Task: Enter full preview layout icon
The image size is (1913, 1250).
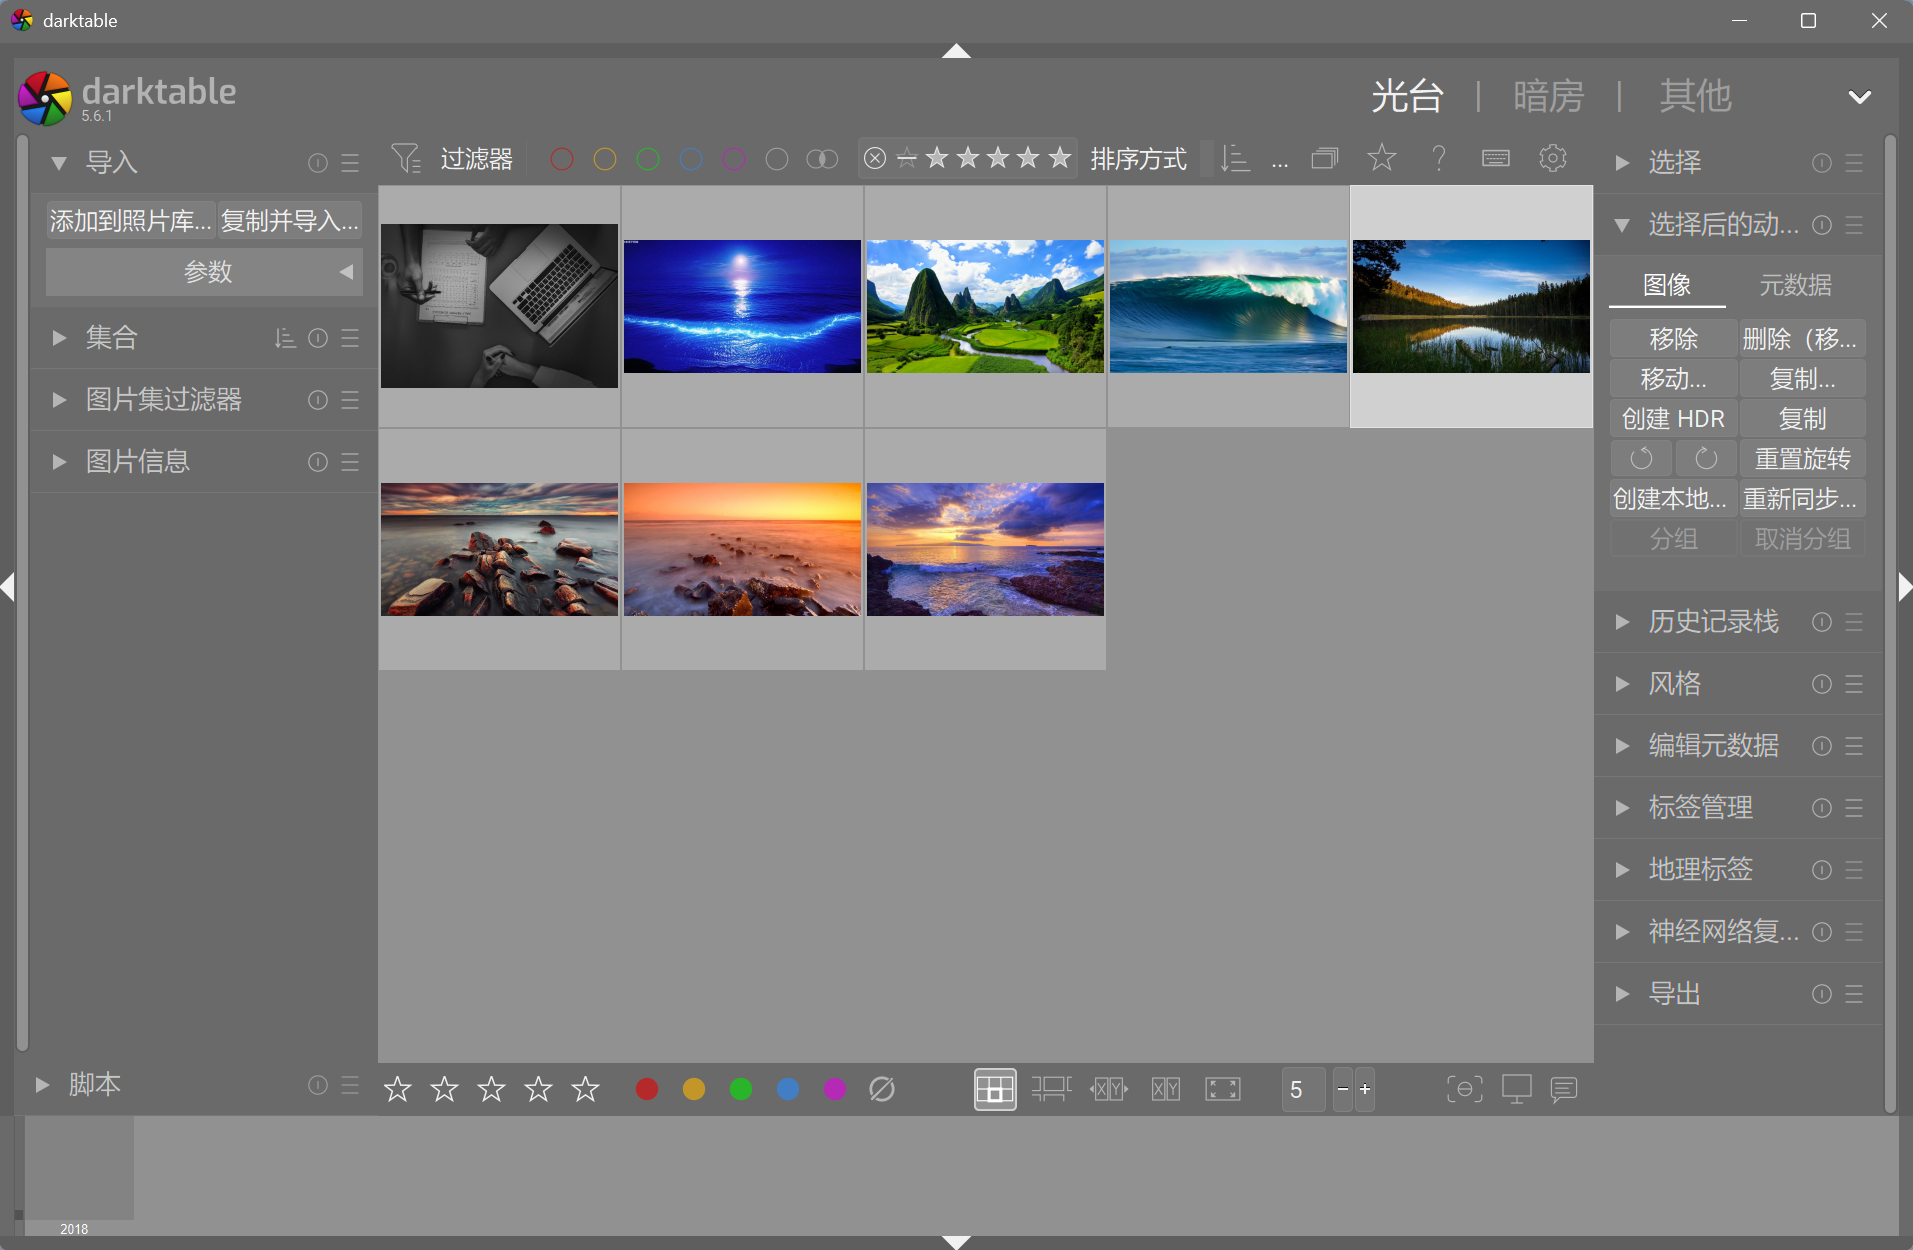Action: (x=1223, y=1089)
